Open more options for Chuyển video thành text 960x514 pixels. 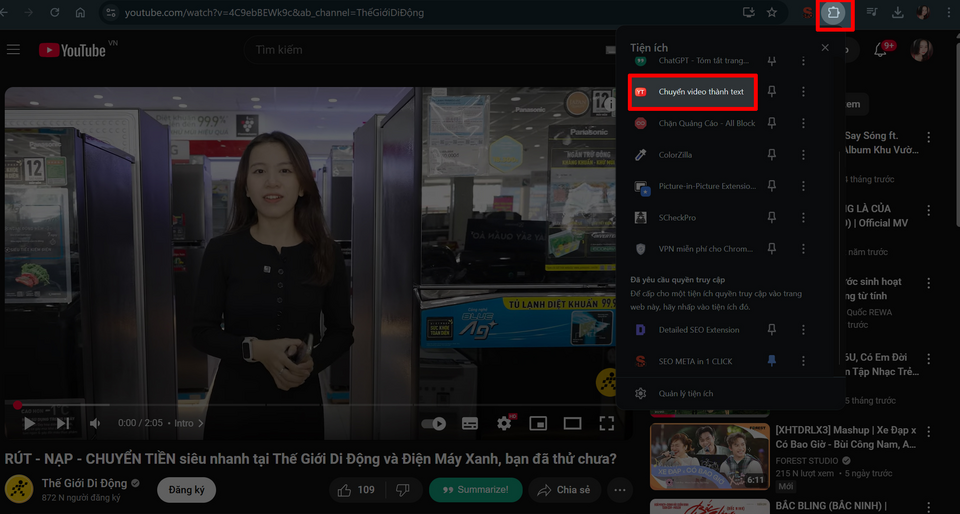803,92
